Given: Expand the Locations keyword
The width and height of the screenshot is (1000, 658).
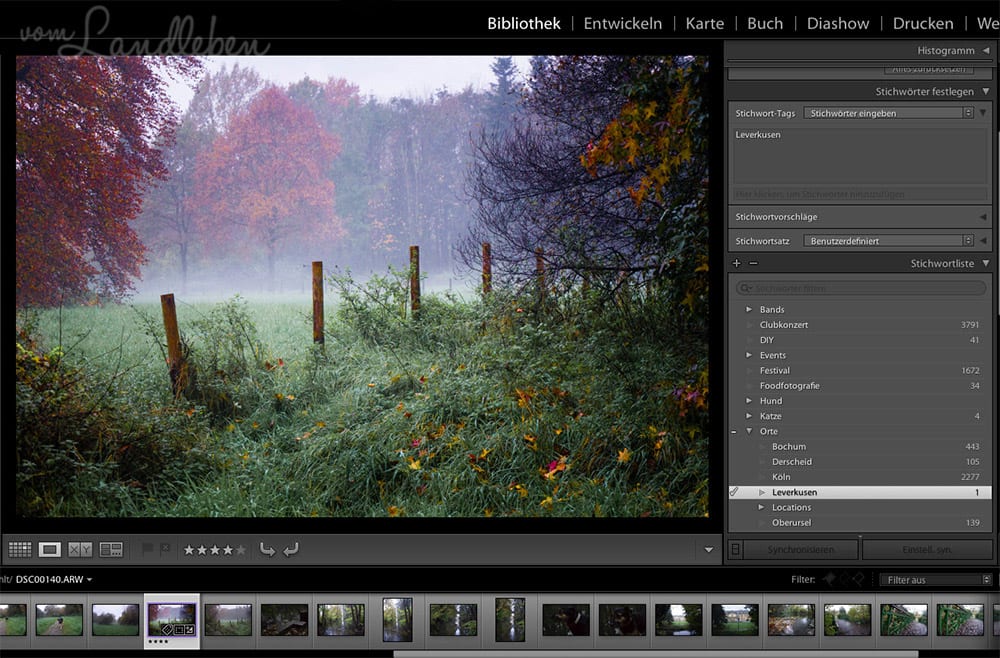Looking at the screenshot, I should (x=761, y=508).
